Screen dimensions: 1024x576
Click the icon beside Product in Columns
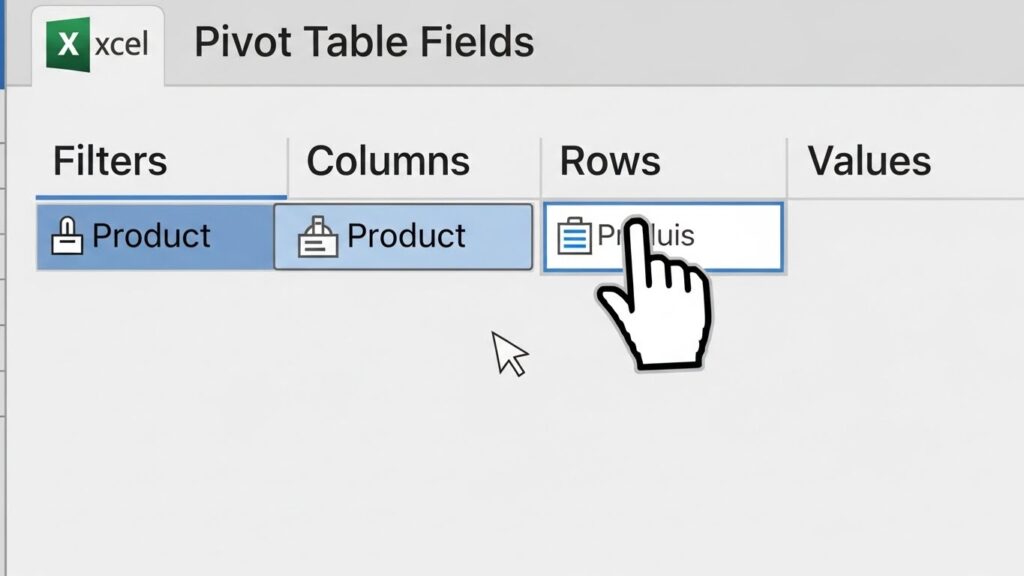click(317, 237)
